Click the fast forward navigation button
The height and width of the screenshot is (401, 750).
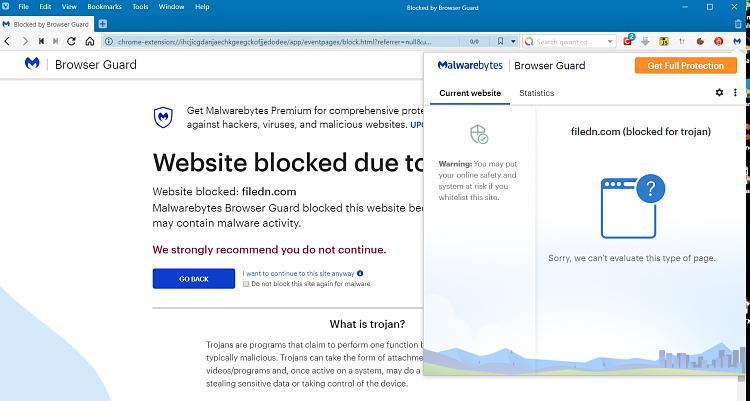click(x=56, y=42)
